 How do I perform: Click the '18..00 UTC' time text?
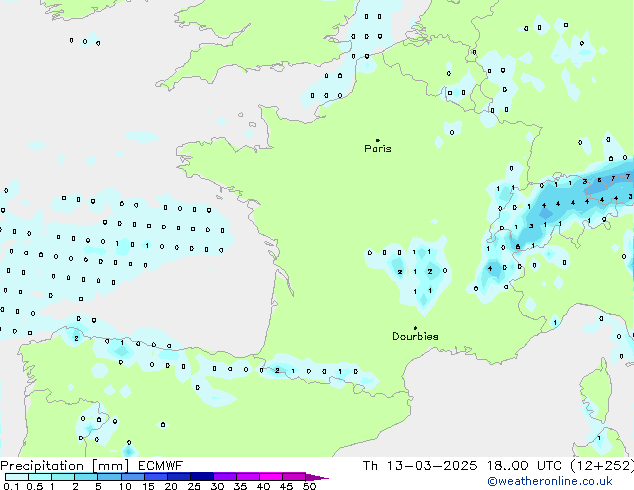click(x=524, y=466)
